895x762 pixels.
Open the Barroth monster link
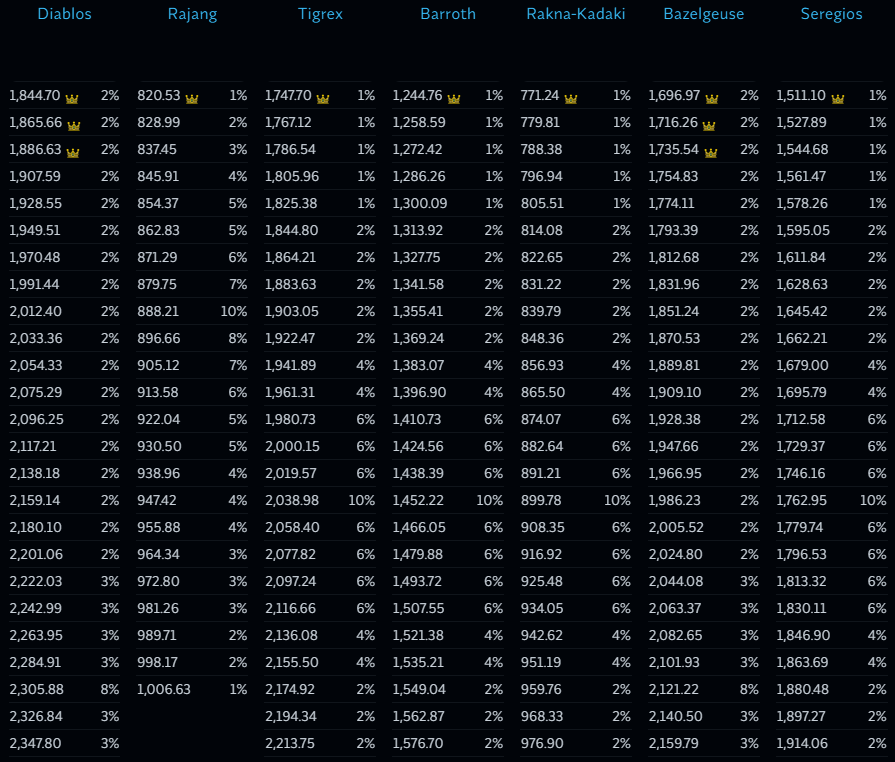click(x=448, y=14)
